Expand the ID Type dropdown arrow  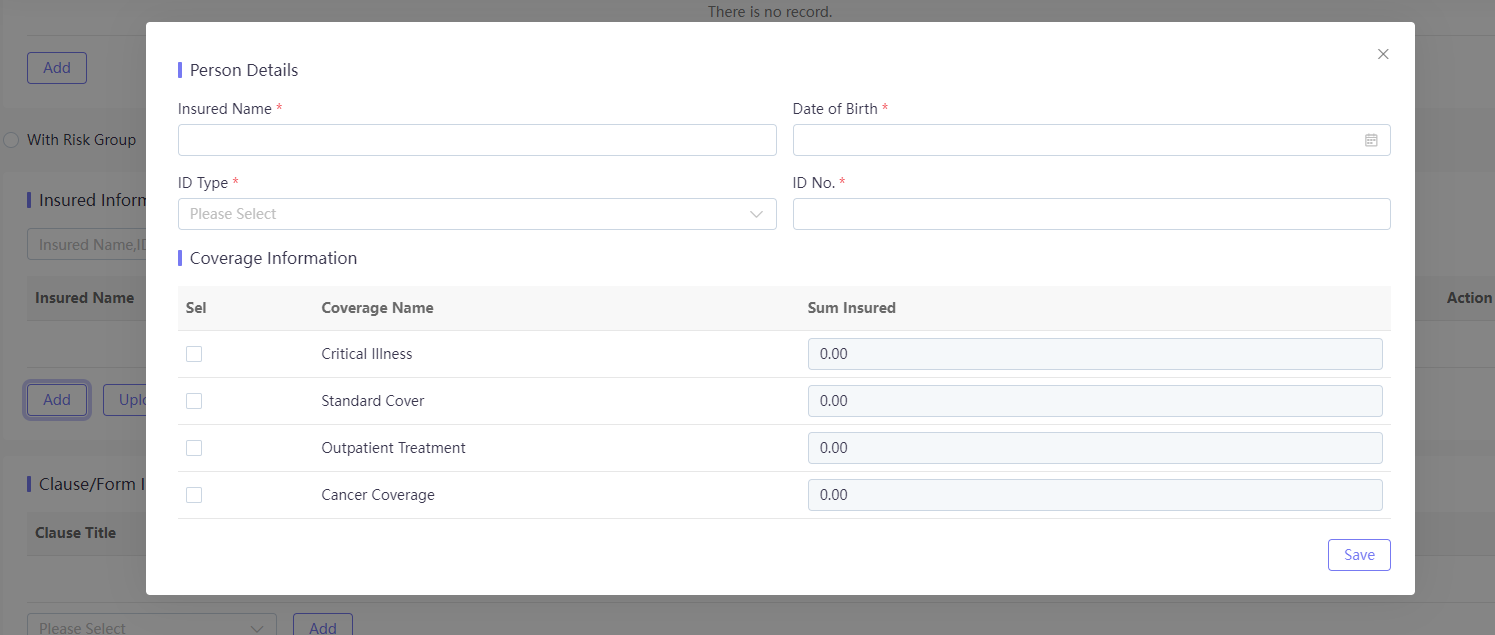click(x=756, y=214)
